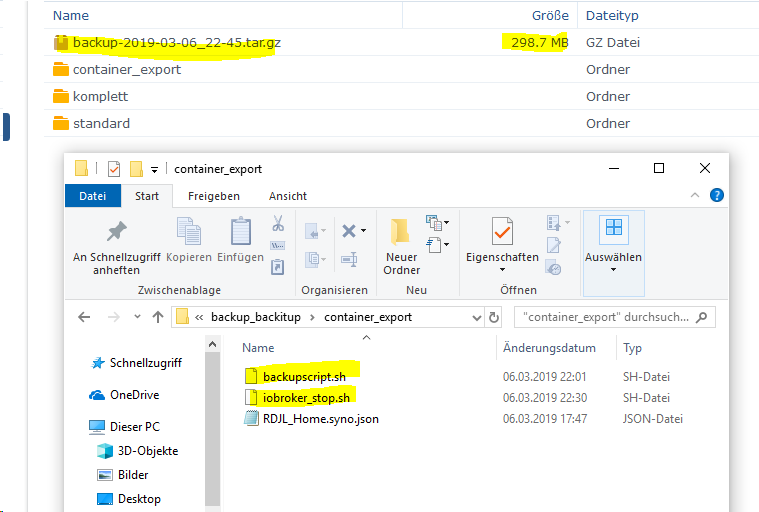
Task: Select the file backupscript.sh
Action: [304, 376]
